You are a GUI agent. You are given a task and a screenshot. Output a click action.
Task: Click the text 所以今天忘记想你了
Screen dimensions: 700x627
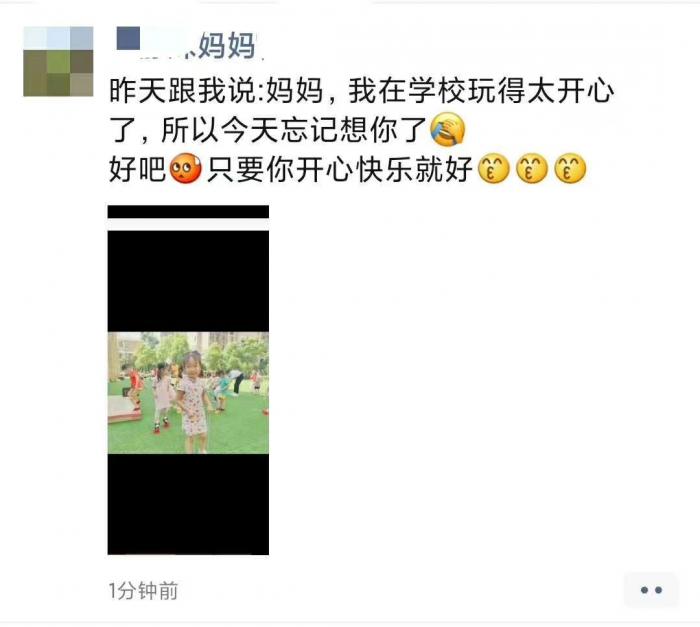[292, 130]
